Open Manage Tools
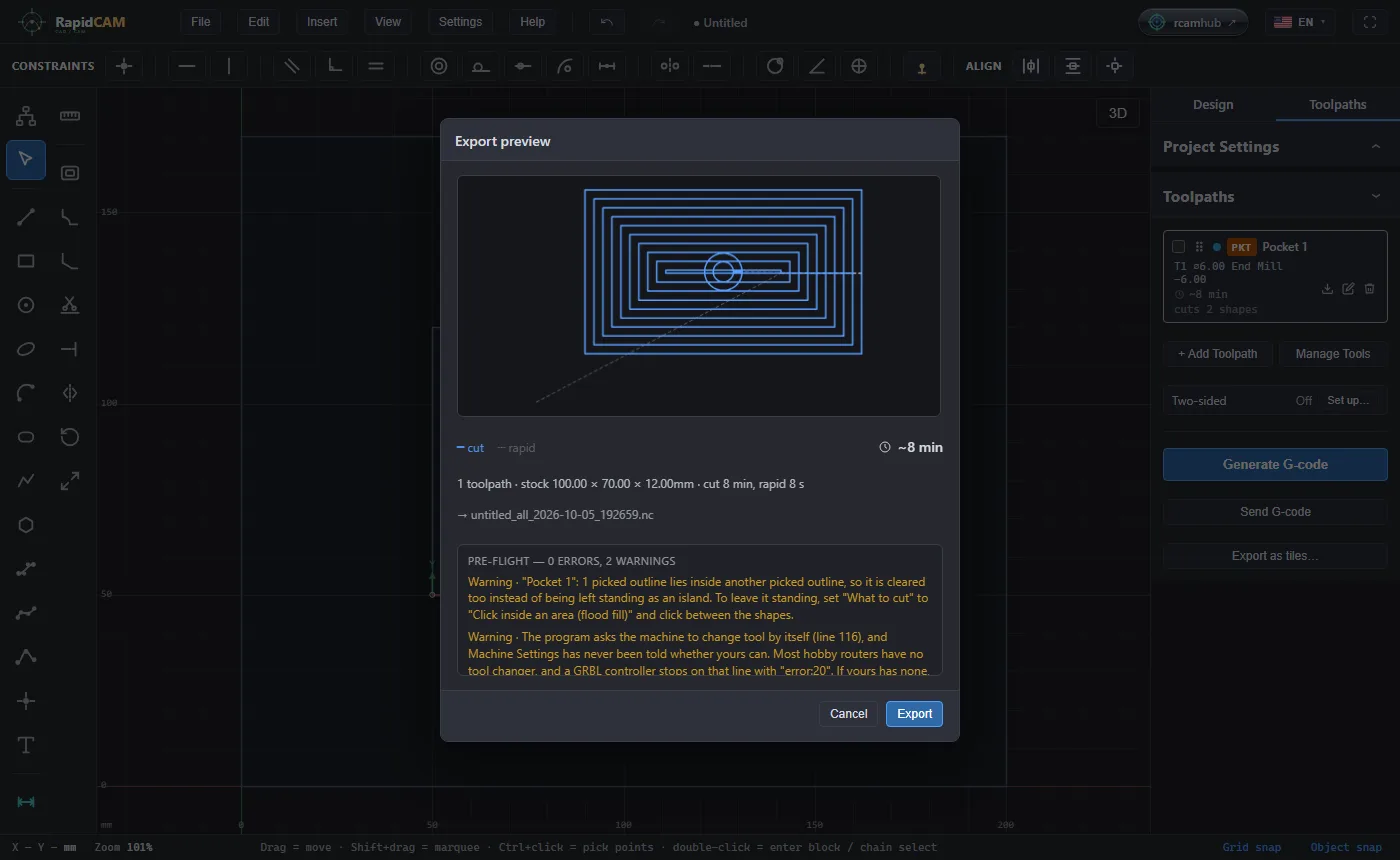This screenshot has height=860, width=1400. coord(1333,354)
